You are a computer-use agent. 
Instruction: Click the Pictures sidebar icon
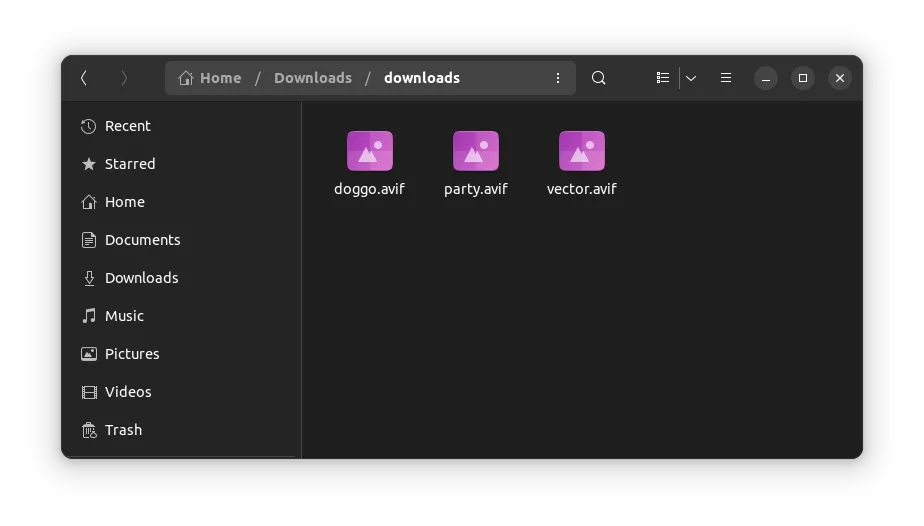click(x=89, y=354)
